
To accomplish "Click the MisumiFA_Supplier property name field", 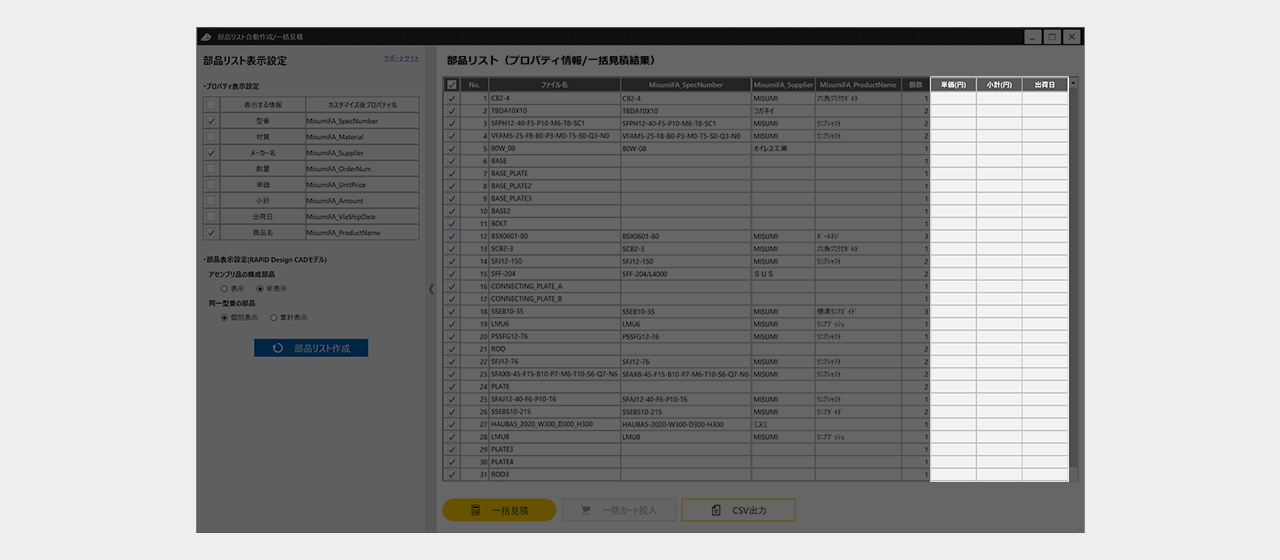I will pyautogui.click(x=361, y=153).
